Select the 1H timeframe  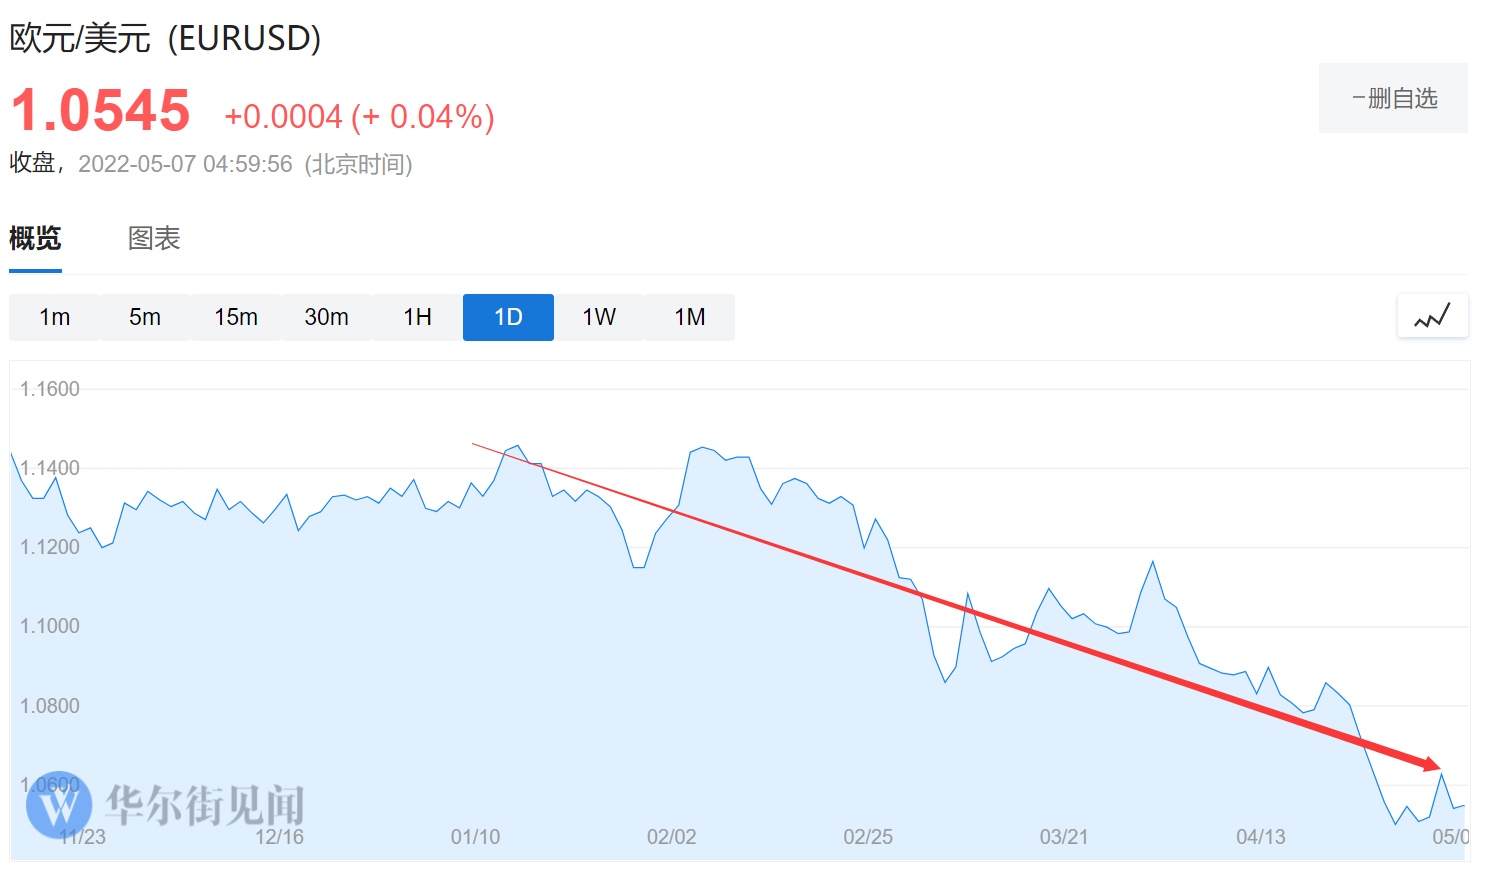[418, 317]
